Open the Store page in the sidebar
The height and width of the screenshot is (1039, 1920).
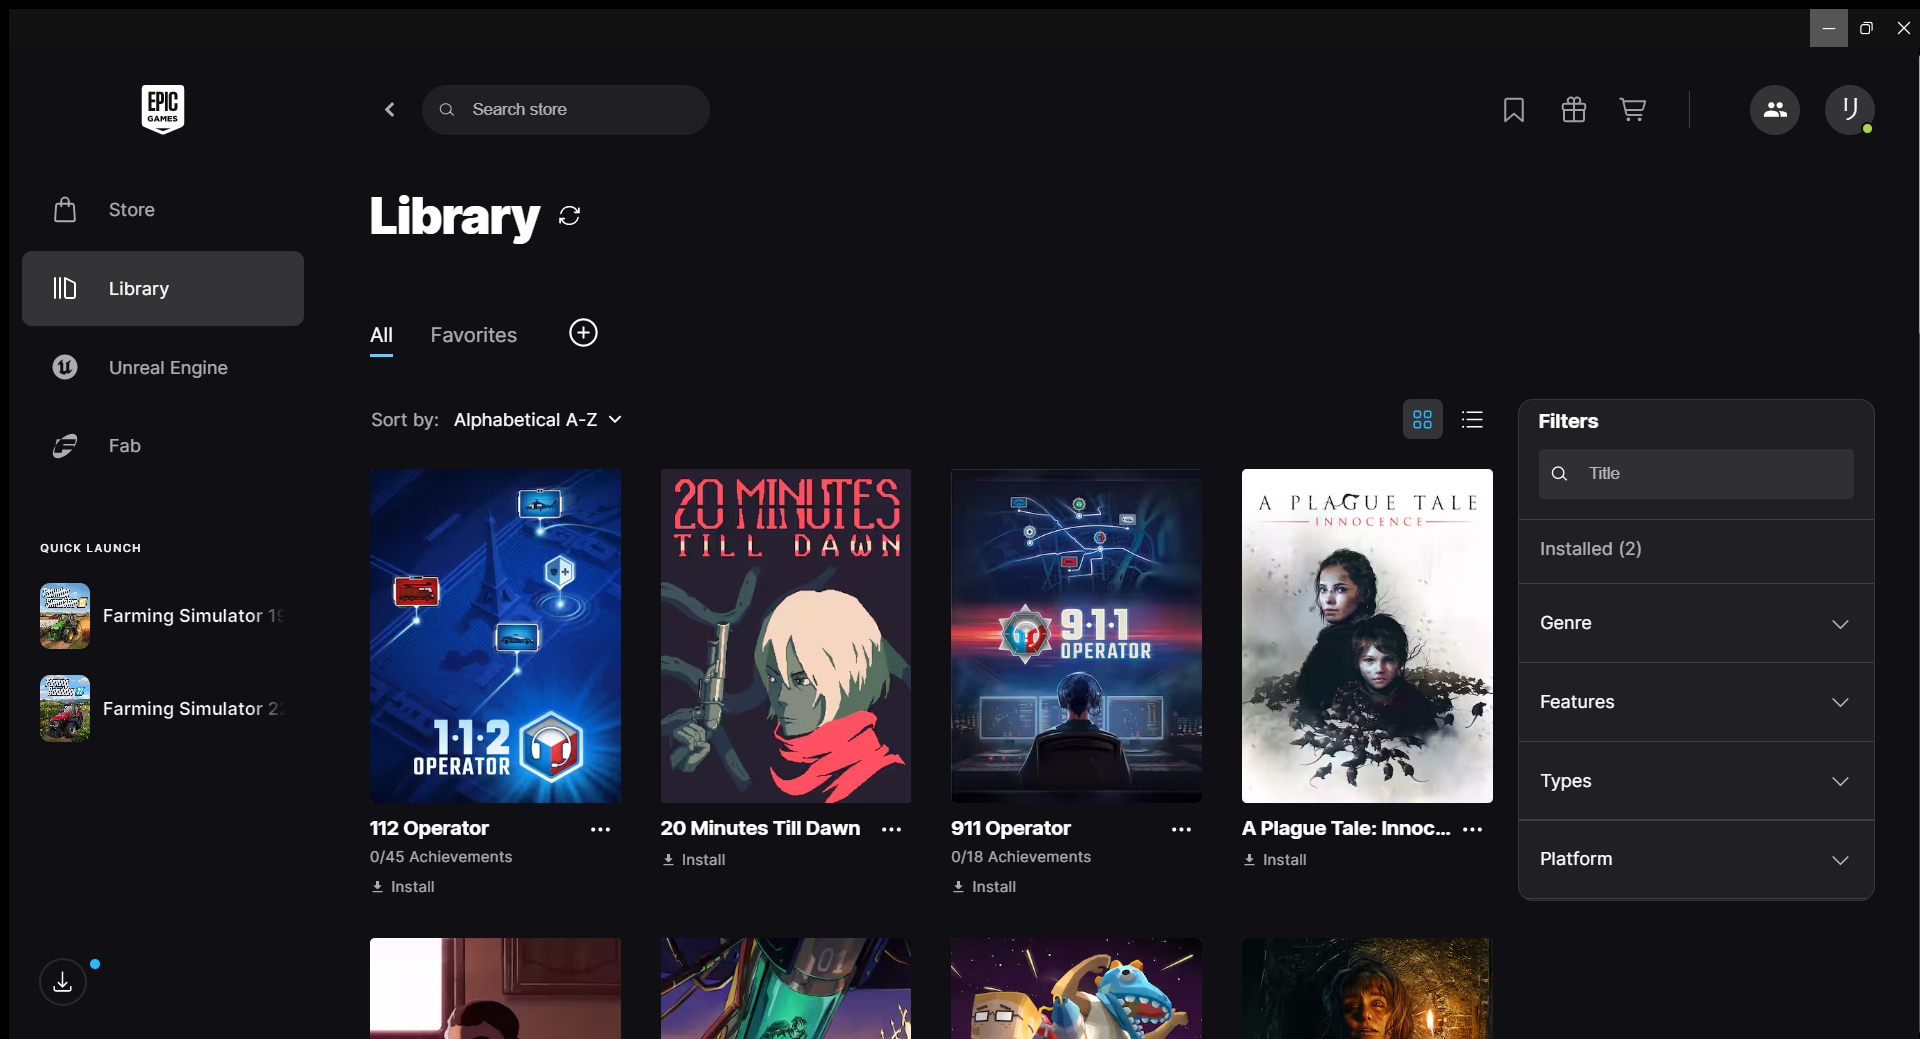tap(163, 210)
